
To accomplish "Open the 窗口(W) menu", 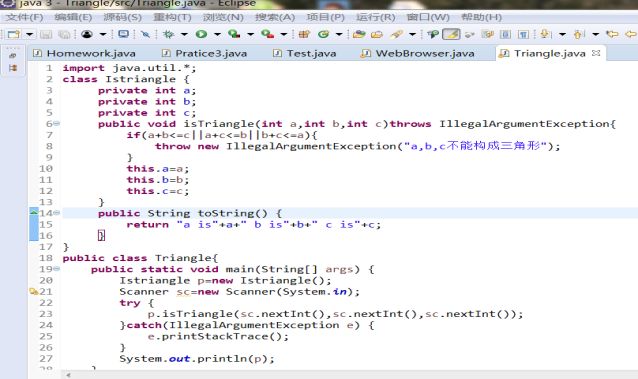I will (428, 17).
